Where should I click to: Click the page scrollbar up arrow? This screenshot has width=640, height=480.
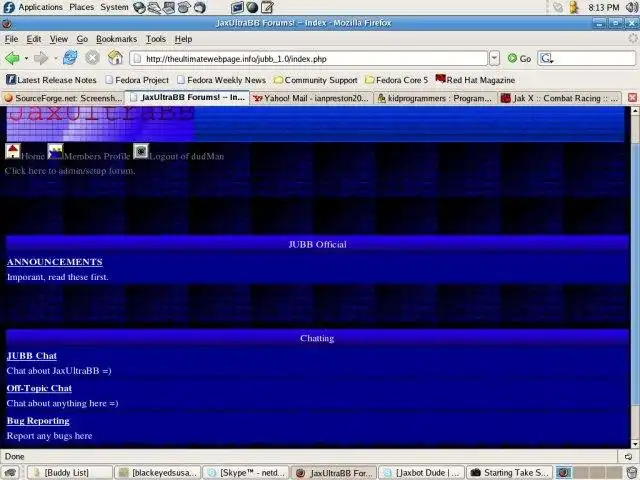[x=635, y=111]
